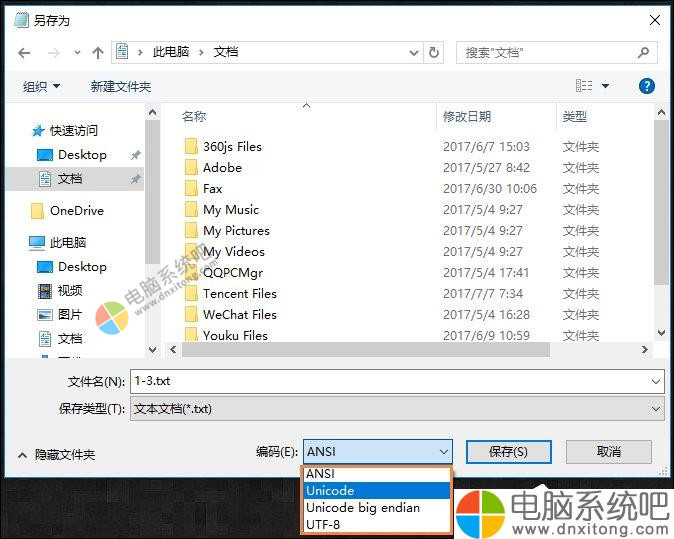Sort by the 修改日期 column header
The image size is (674, 539).
tap(467, 116)
